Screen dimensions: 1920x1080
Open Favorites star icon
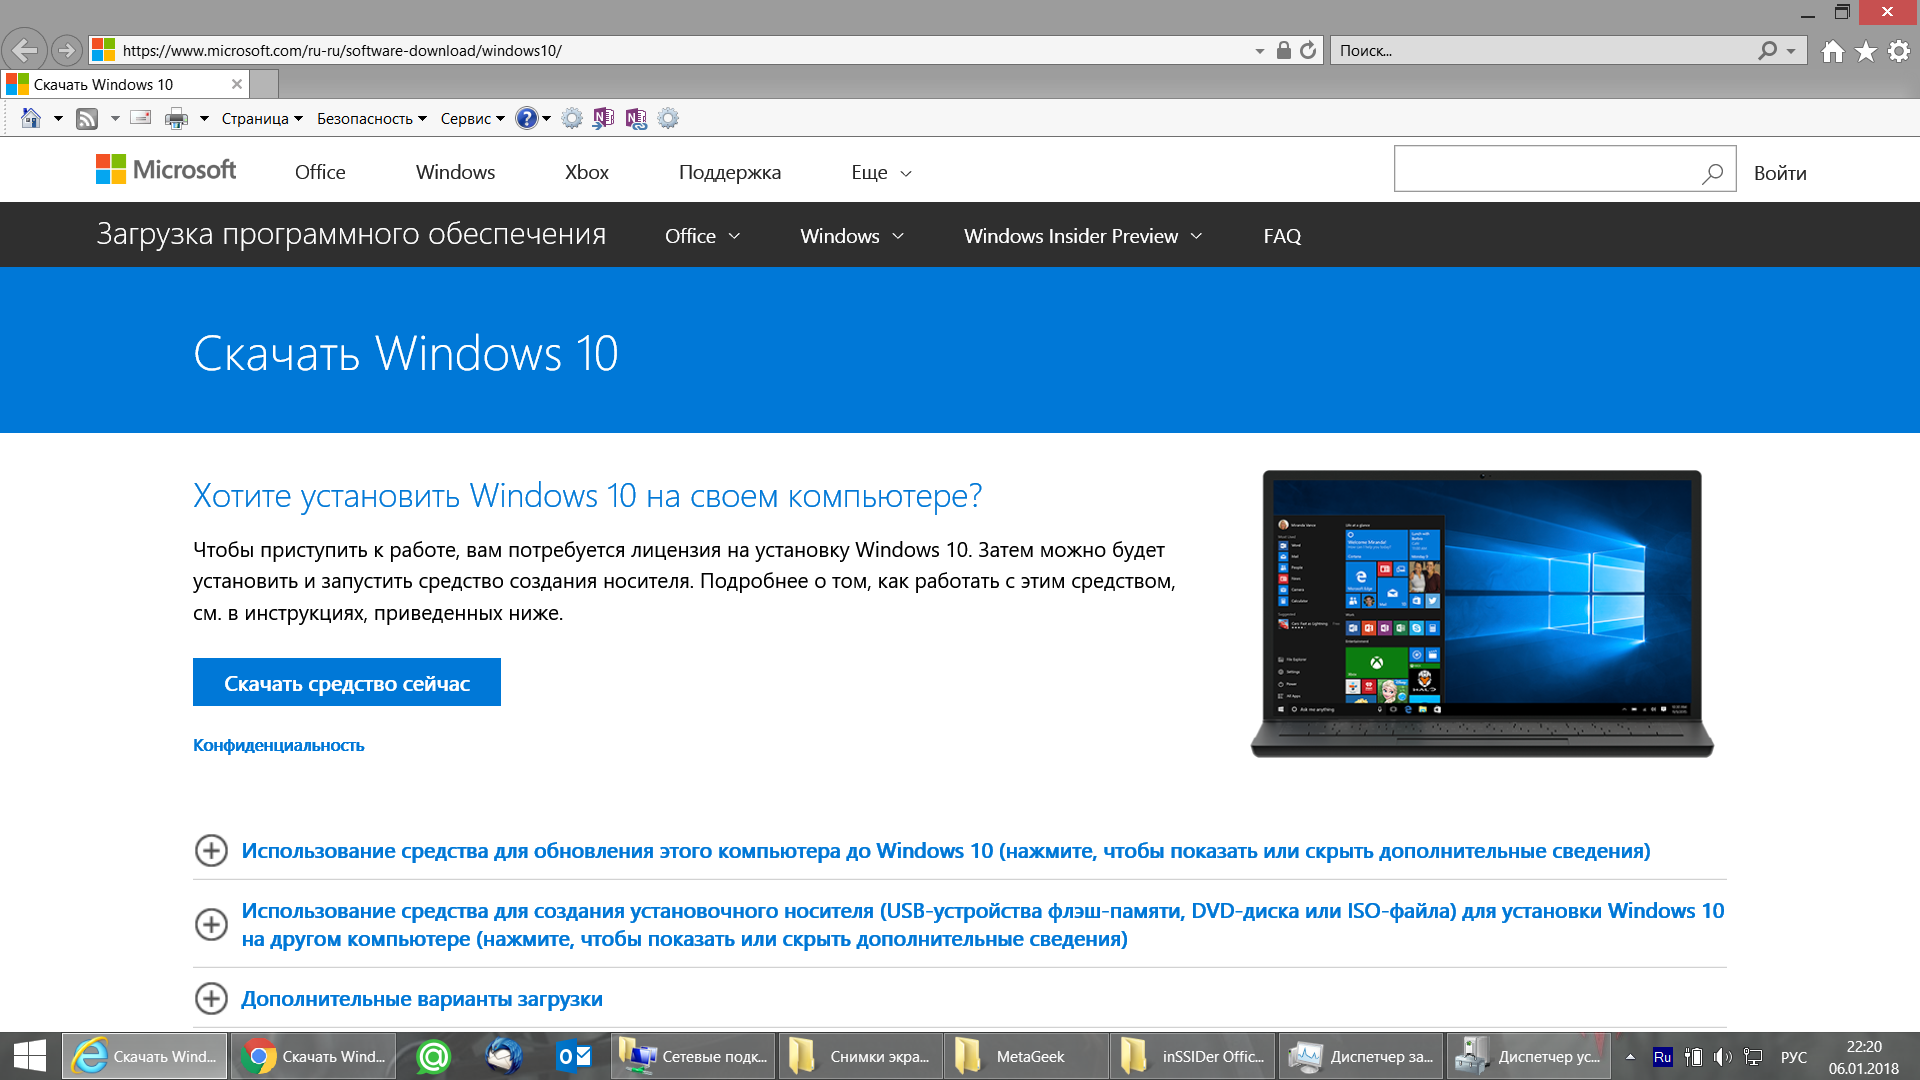click(1866, 51)
